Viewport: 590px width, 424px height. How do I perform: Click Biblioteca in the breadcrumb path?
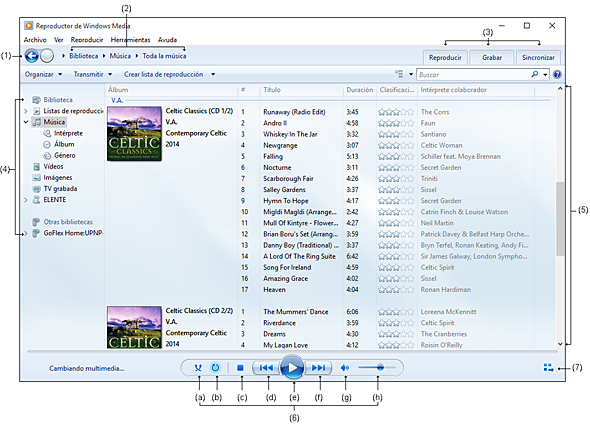click(x=84, y=56)
